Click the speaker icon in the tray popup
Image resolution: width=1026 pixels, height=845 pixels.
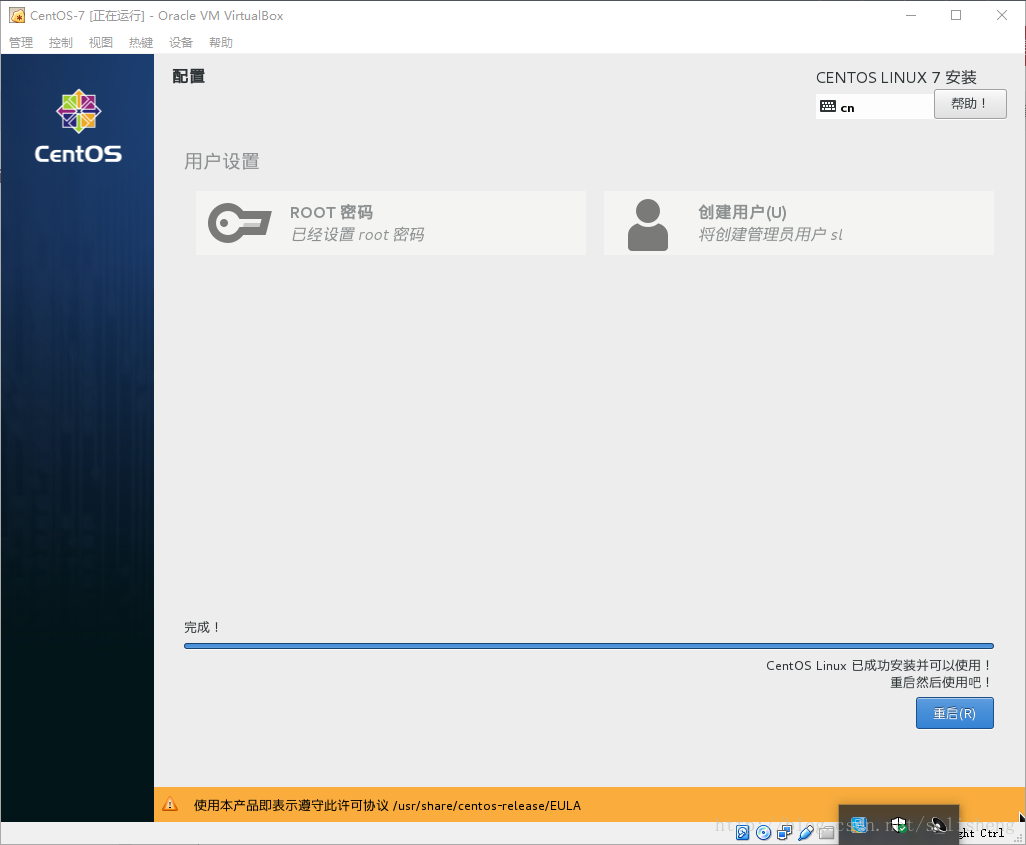point(938,825)
